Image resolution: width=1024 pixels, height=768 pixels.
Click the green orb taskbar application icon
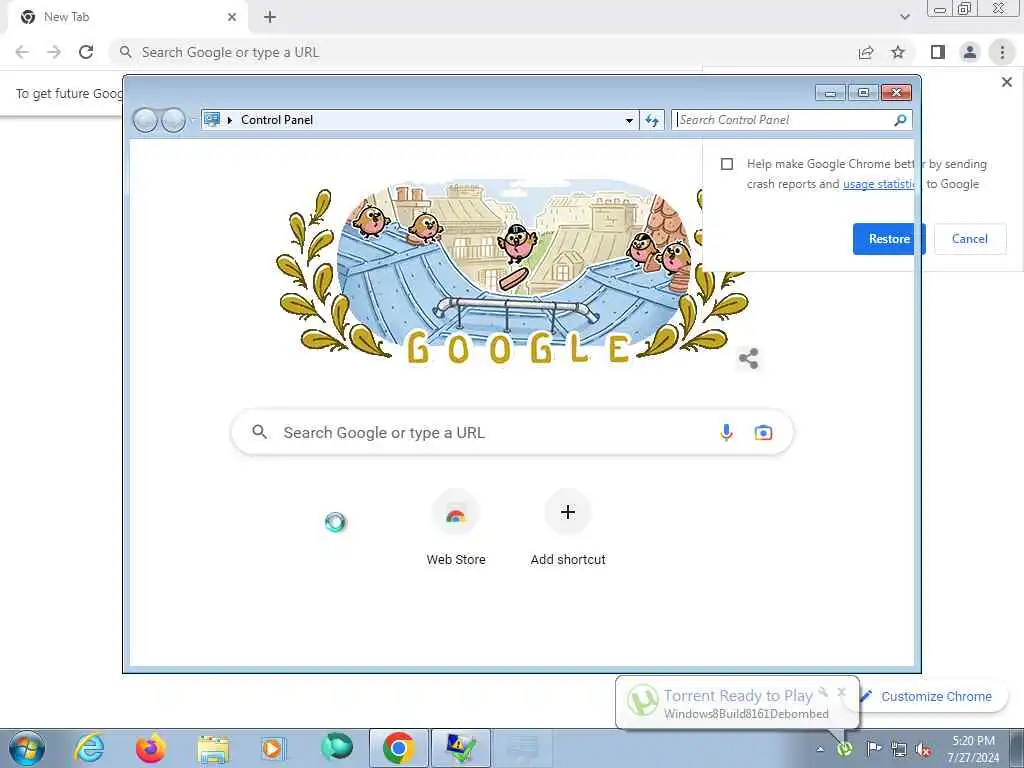click(x=337, y=747)
